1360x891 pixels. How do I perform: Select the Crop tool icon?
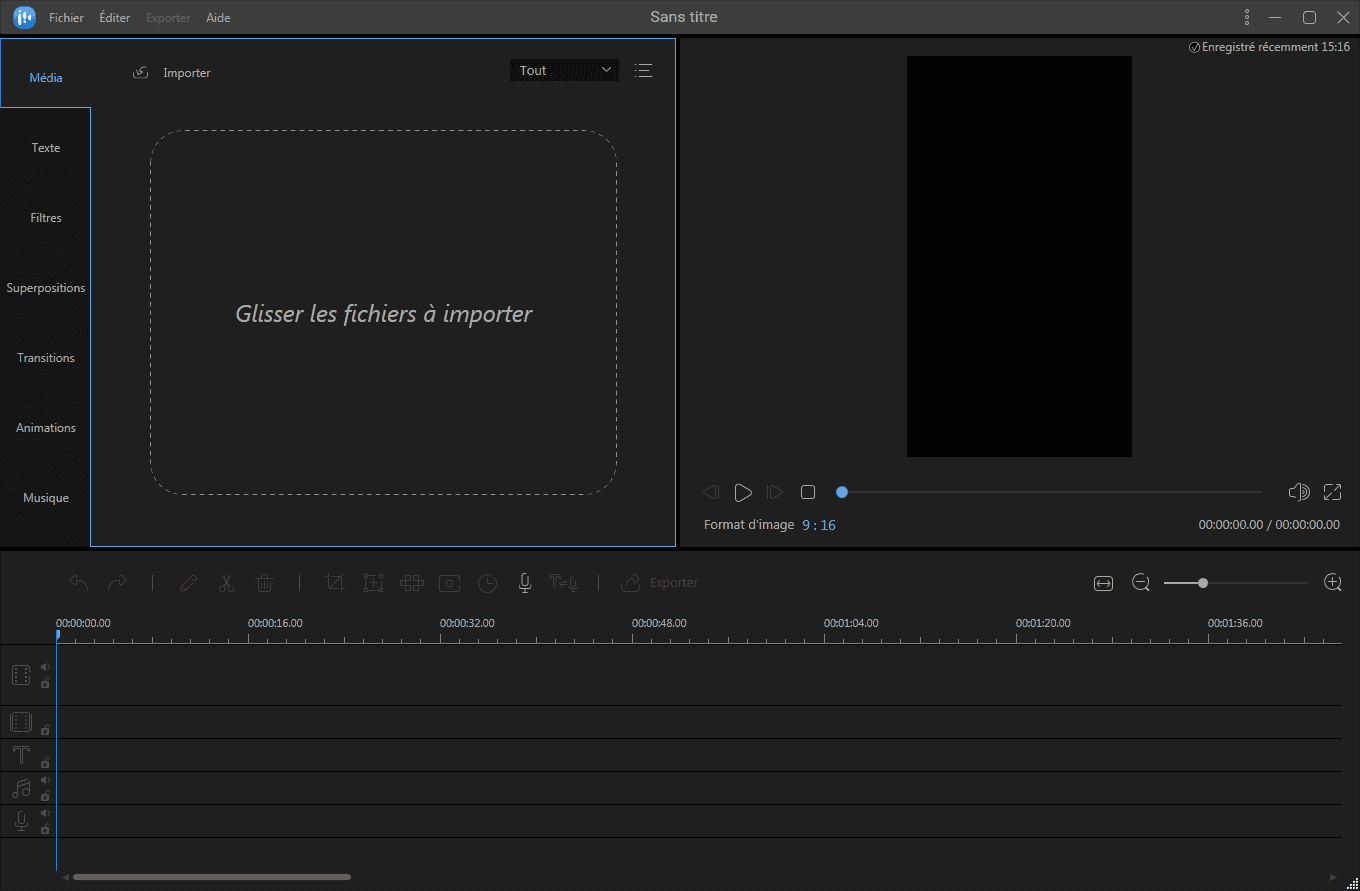335,582
